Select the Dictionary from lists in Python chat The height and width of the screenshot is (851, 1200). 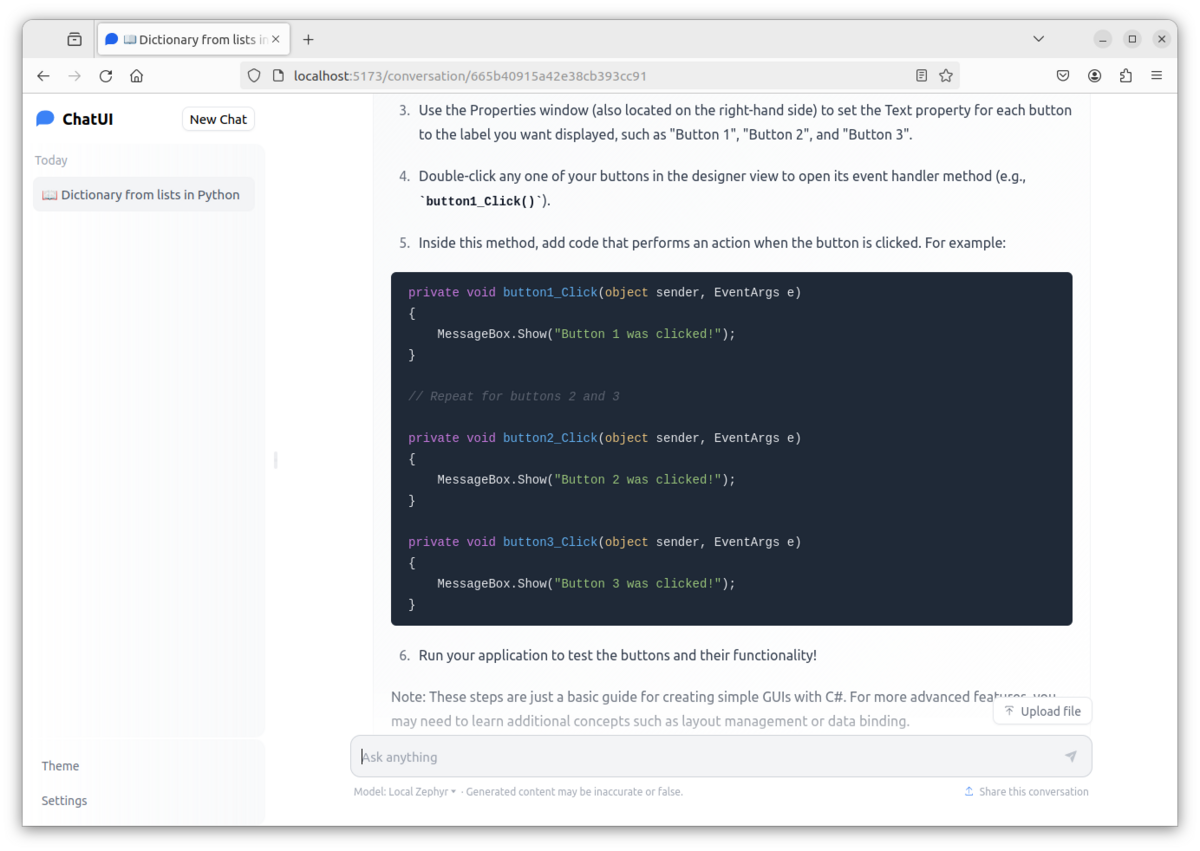pos(144,195)
